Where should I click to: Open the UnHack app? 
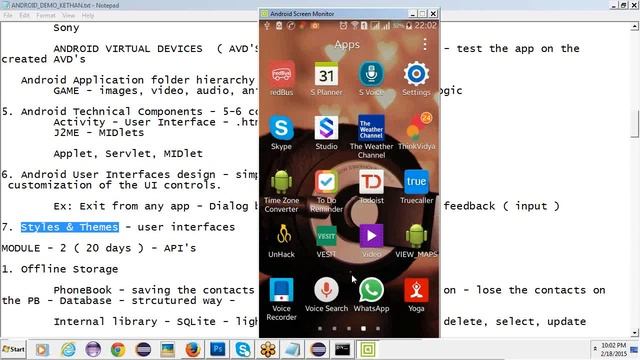click(283, 236)
